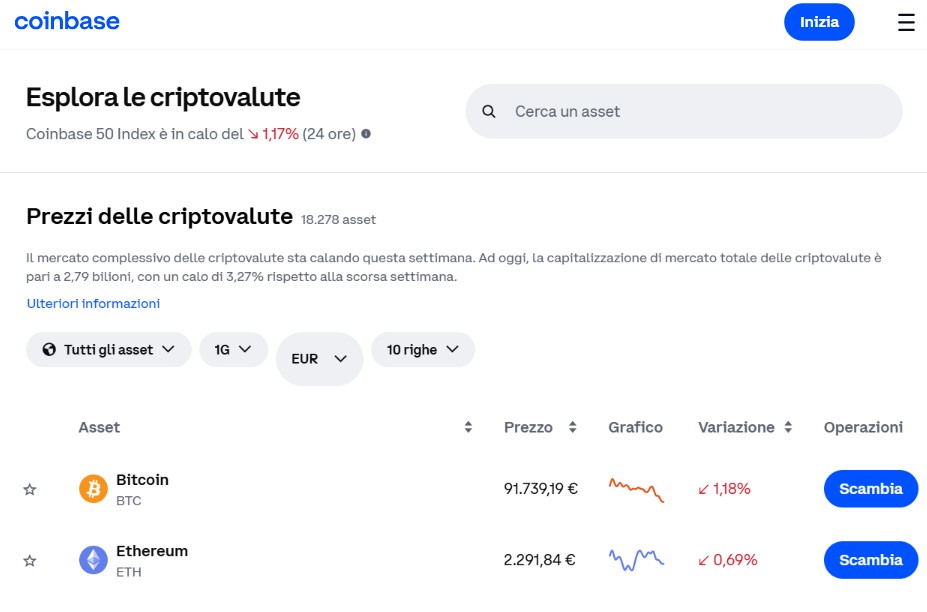Open the hamburger menu icon

906,22
